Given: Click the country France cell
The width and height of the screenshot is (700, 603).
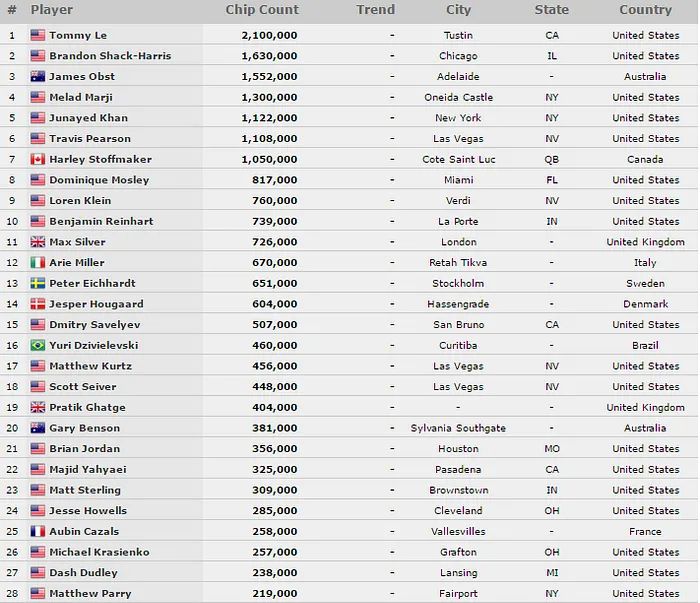Looking at the screenshot, I should click(645, 532).
